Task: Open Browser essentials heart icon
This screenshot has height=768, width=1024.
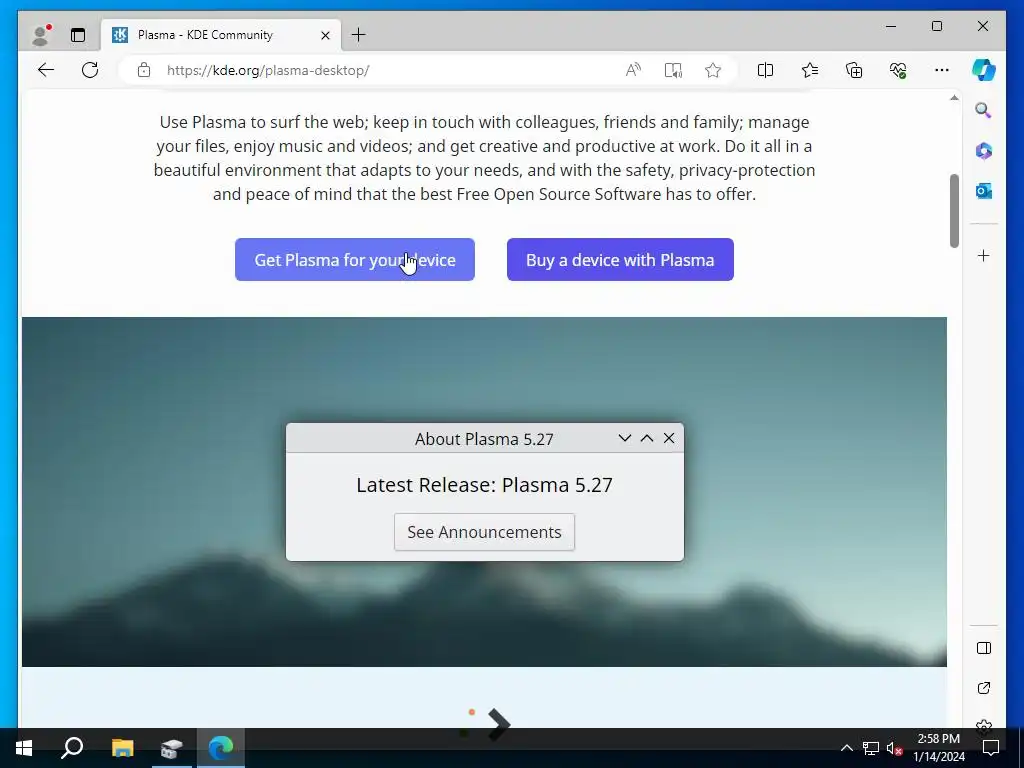Action: [898, 70]
